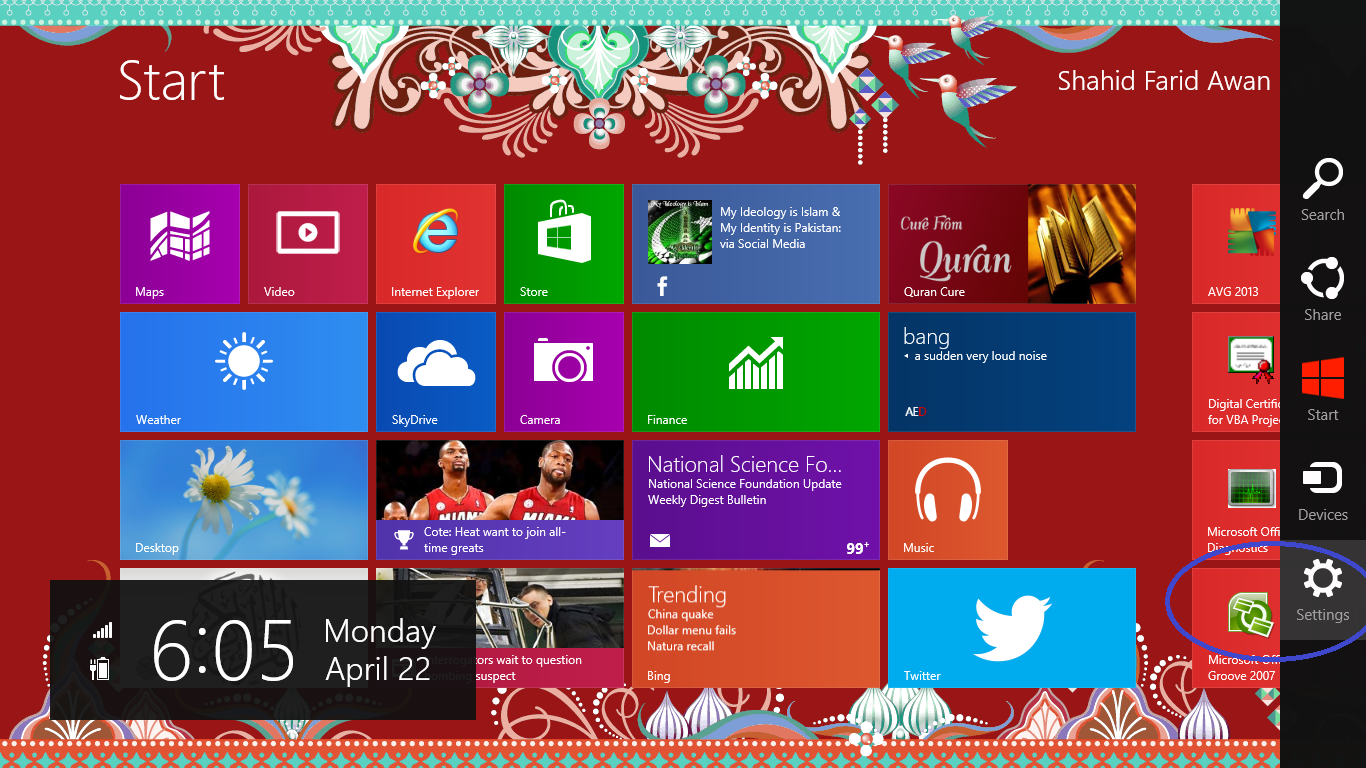The width and height of the screenshot is (1366, 768).
Task: Open the Finance app
Action: (x=755, y=371)
